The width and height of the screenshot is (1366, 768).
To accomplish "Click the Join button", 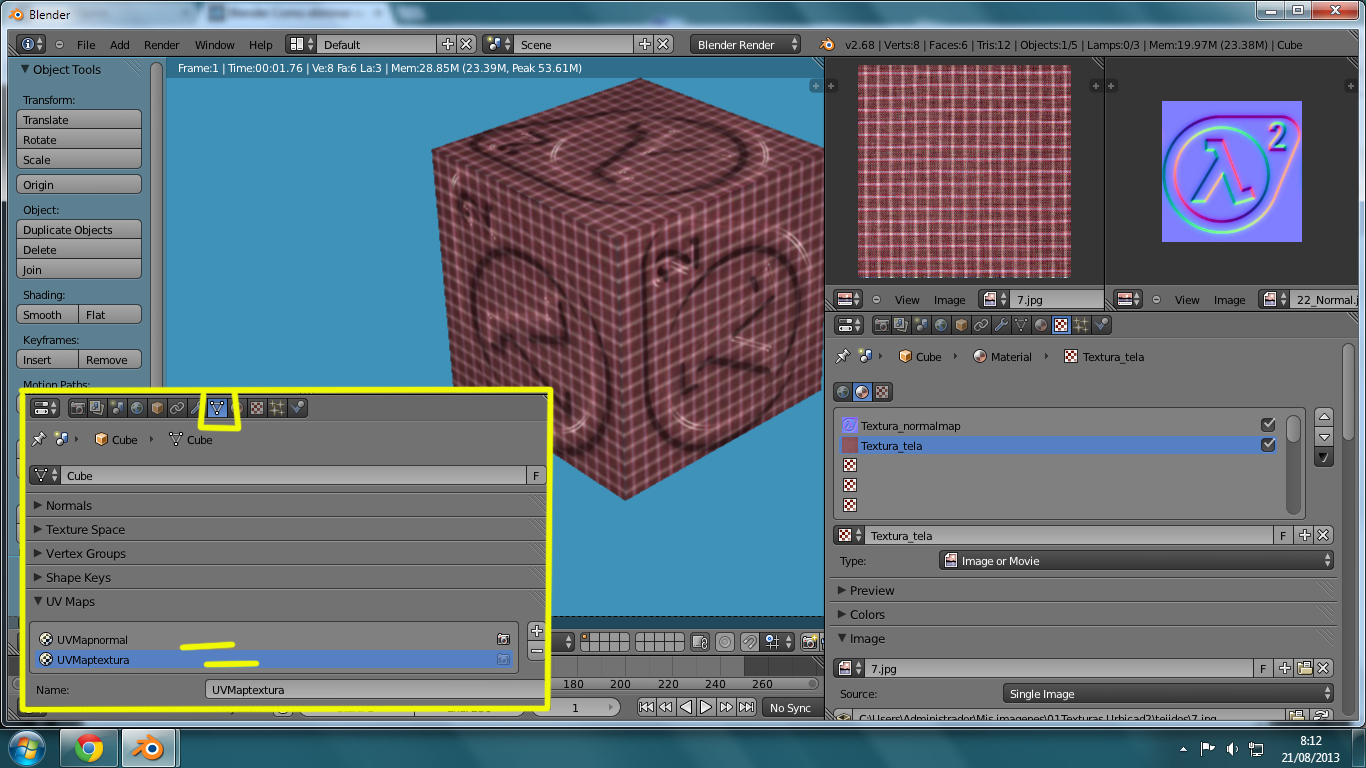I will (x=79, y=270).
